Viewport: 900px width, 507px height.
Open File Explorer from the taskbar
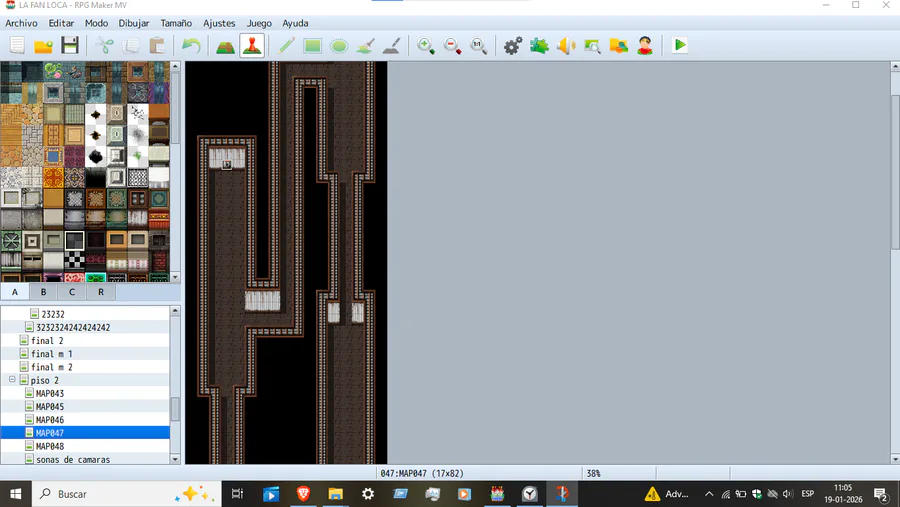(x=335, y=494)
